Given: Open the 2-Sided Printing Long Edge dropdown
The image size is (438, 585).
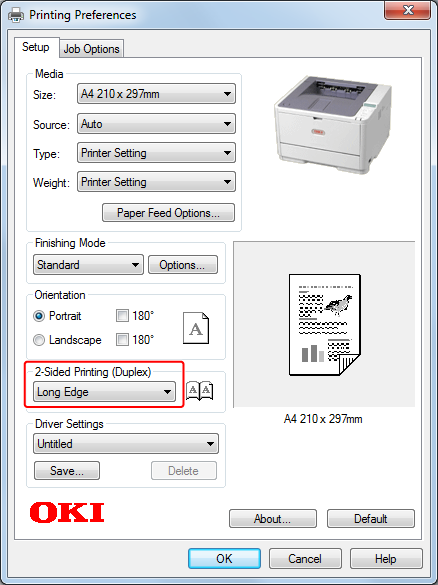Looking at the screenshot, I should pyautogui.click(x=104, y=392).
